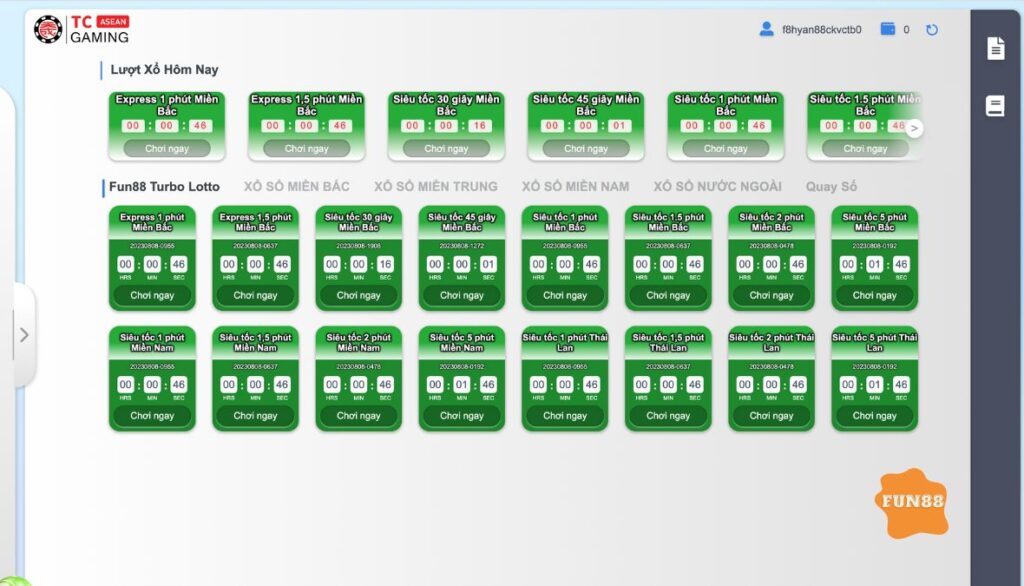This screenshot has width=1024, height=586.
Task: Click draw number on Siêu tốc 45 giây grid card
Action: coord(462,246)
